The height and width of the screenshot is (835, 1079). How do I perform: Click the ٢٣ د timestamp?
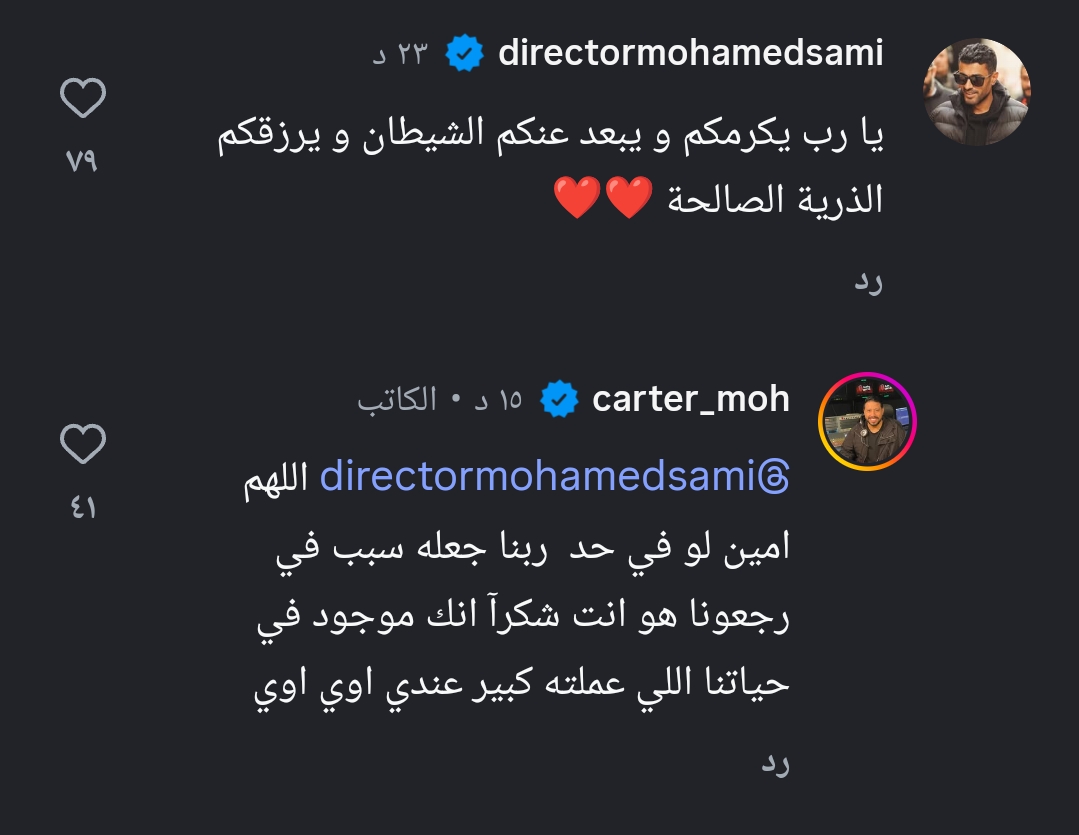click(x=399, y=54)
